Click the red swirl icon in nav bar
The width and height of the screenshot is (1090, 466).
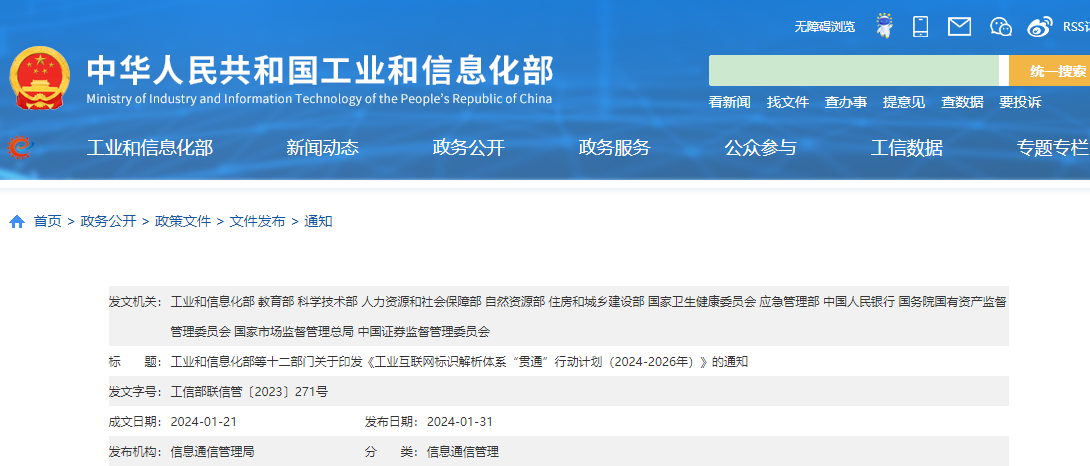pyautogui.click(x=19, y=148)
